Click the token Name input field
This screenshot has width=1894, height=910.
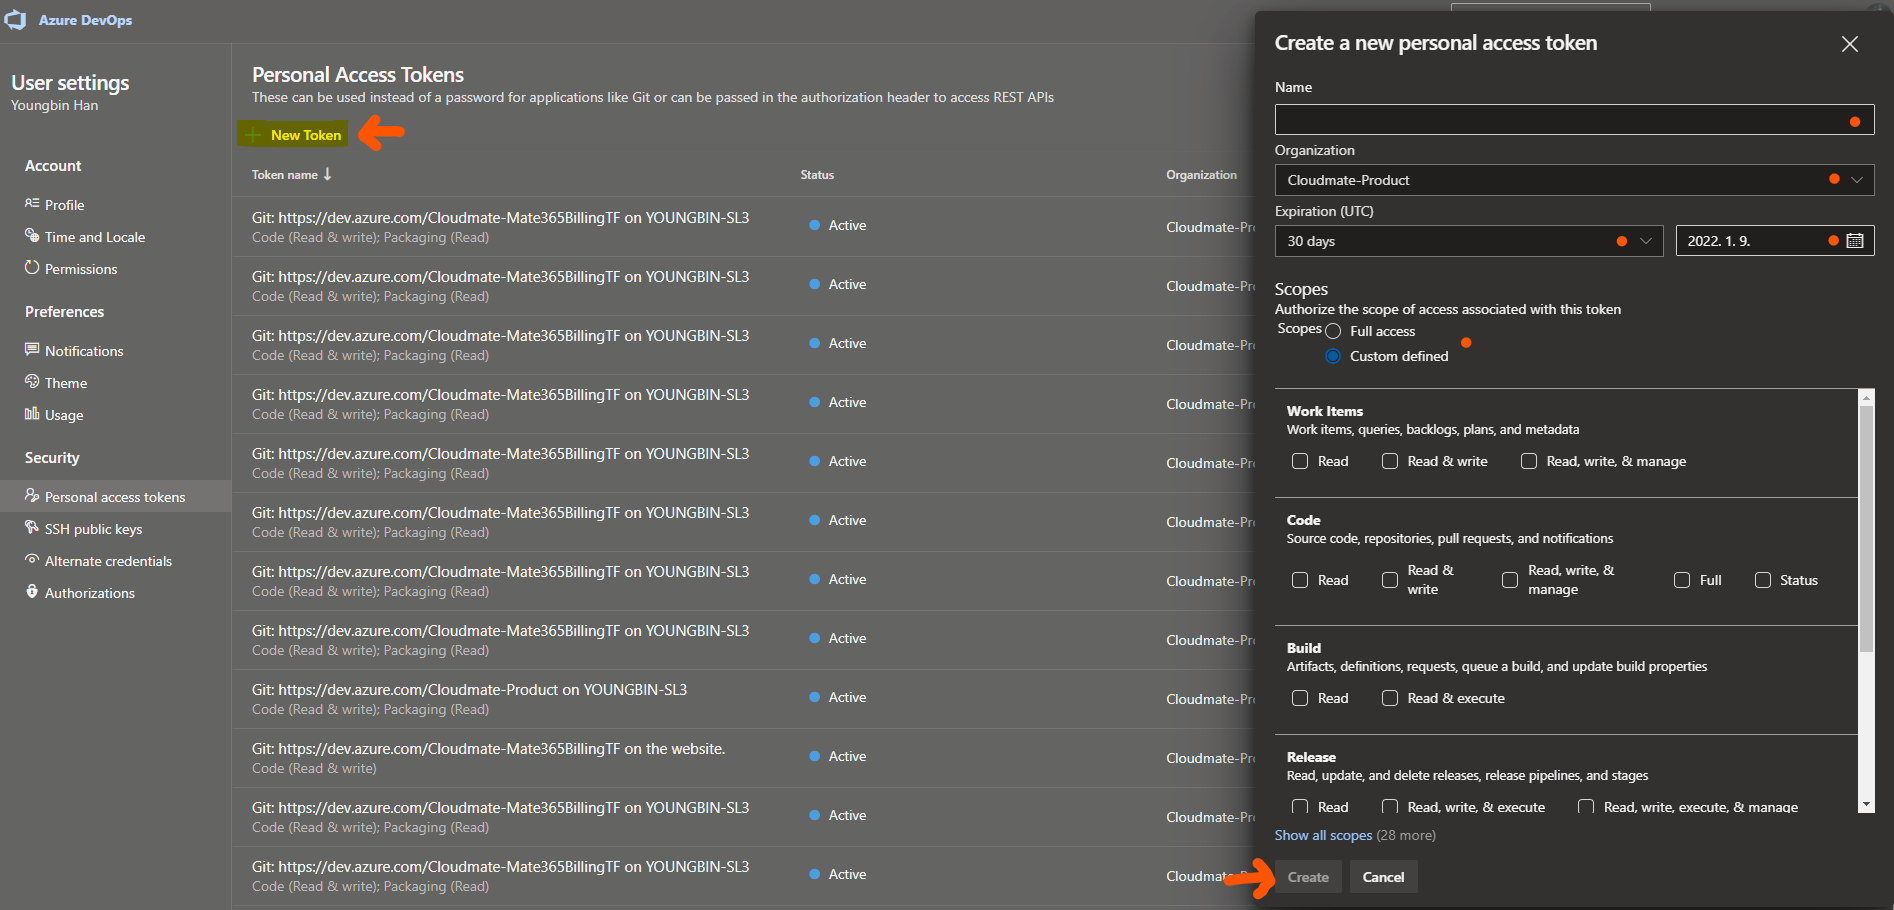click(x=1560, y=120)
